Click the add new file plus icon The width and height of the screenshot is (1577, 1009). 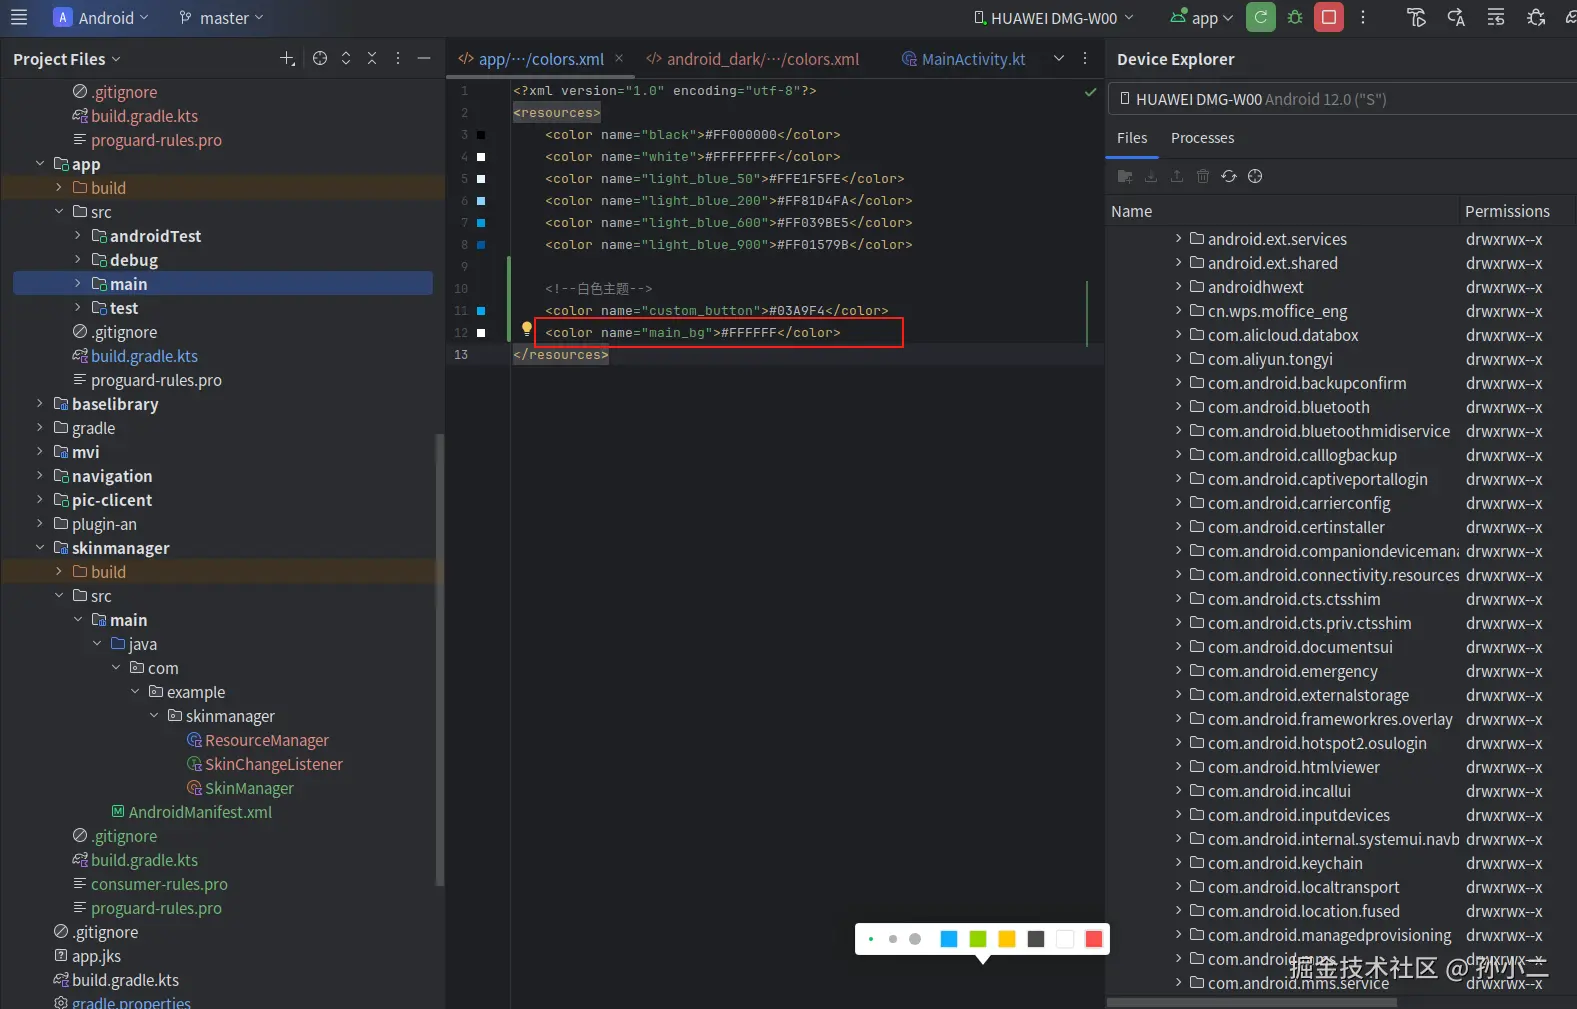287,58
